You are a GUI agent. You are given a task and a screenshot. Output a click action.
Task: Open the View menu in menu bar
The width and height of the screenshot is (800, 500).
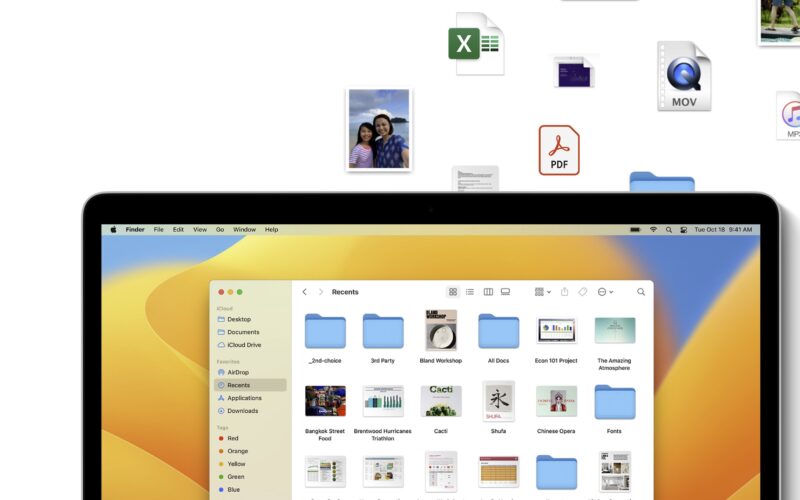[x=200, y=229]
